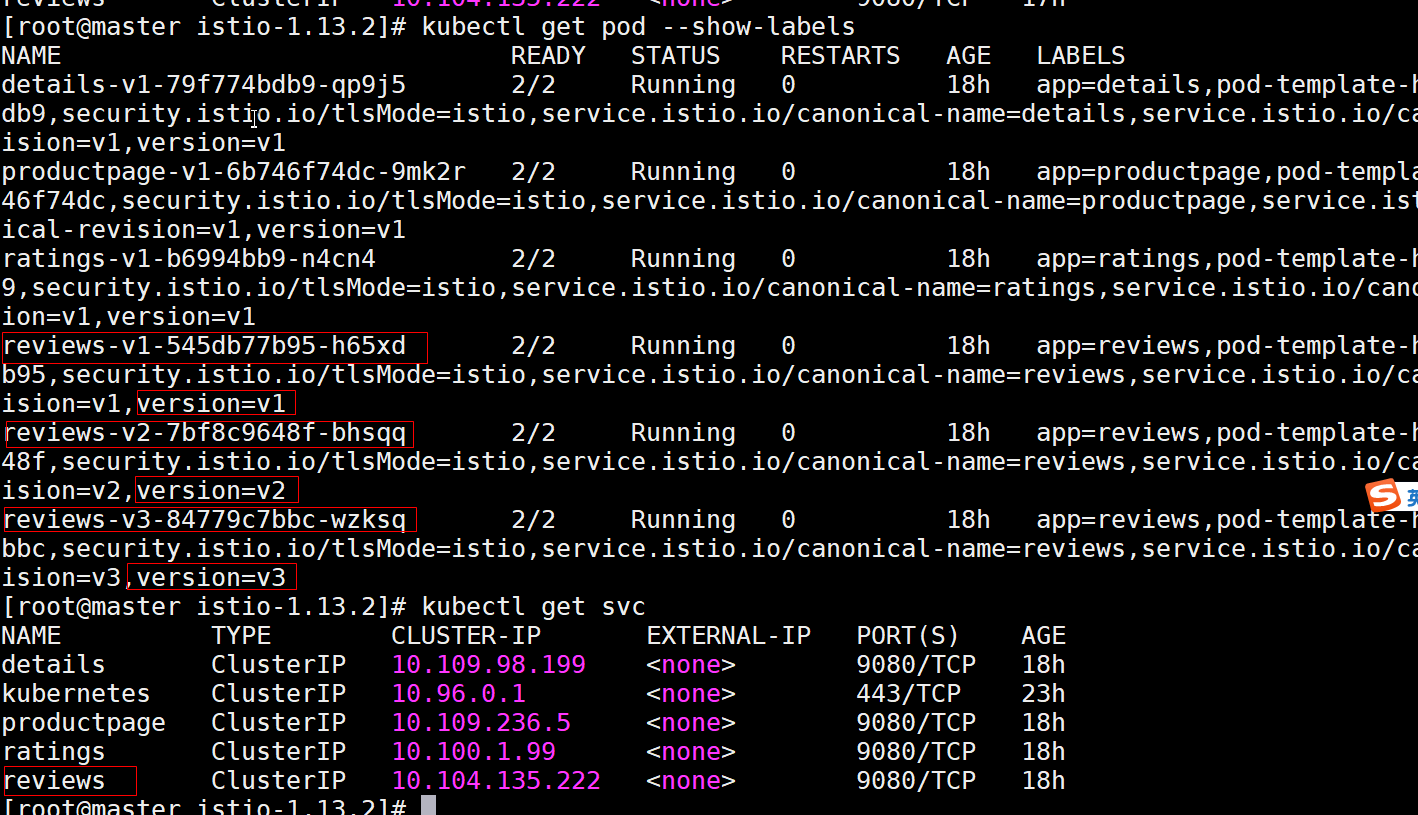Click cluster IP 10.104.135.222 in svc table
The image size is (1418, 815).
click(496, 781)
